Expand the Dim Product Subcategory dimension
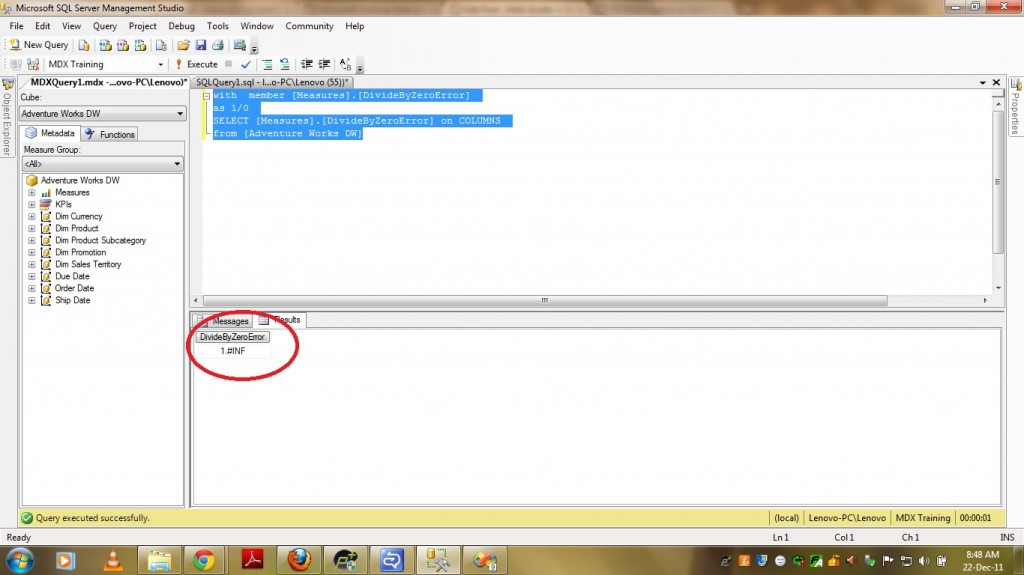The image size is (1024, 575). click(31, 240)
